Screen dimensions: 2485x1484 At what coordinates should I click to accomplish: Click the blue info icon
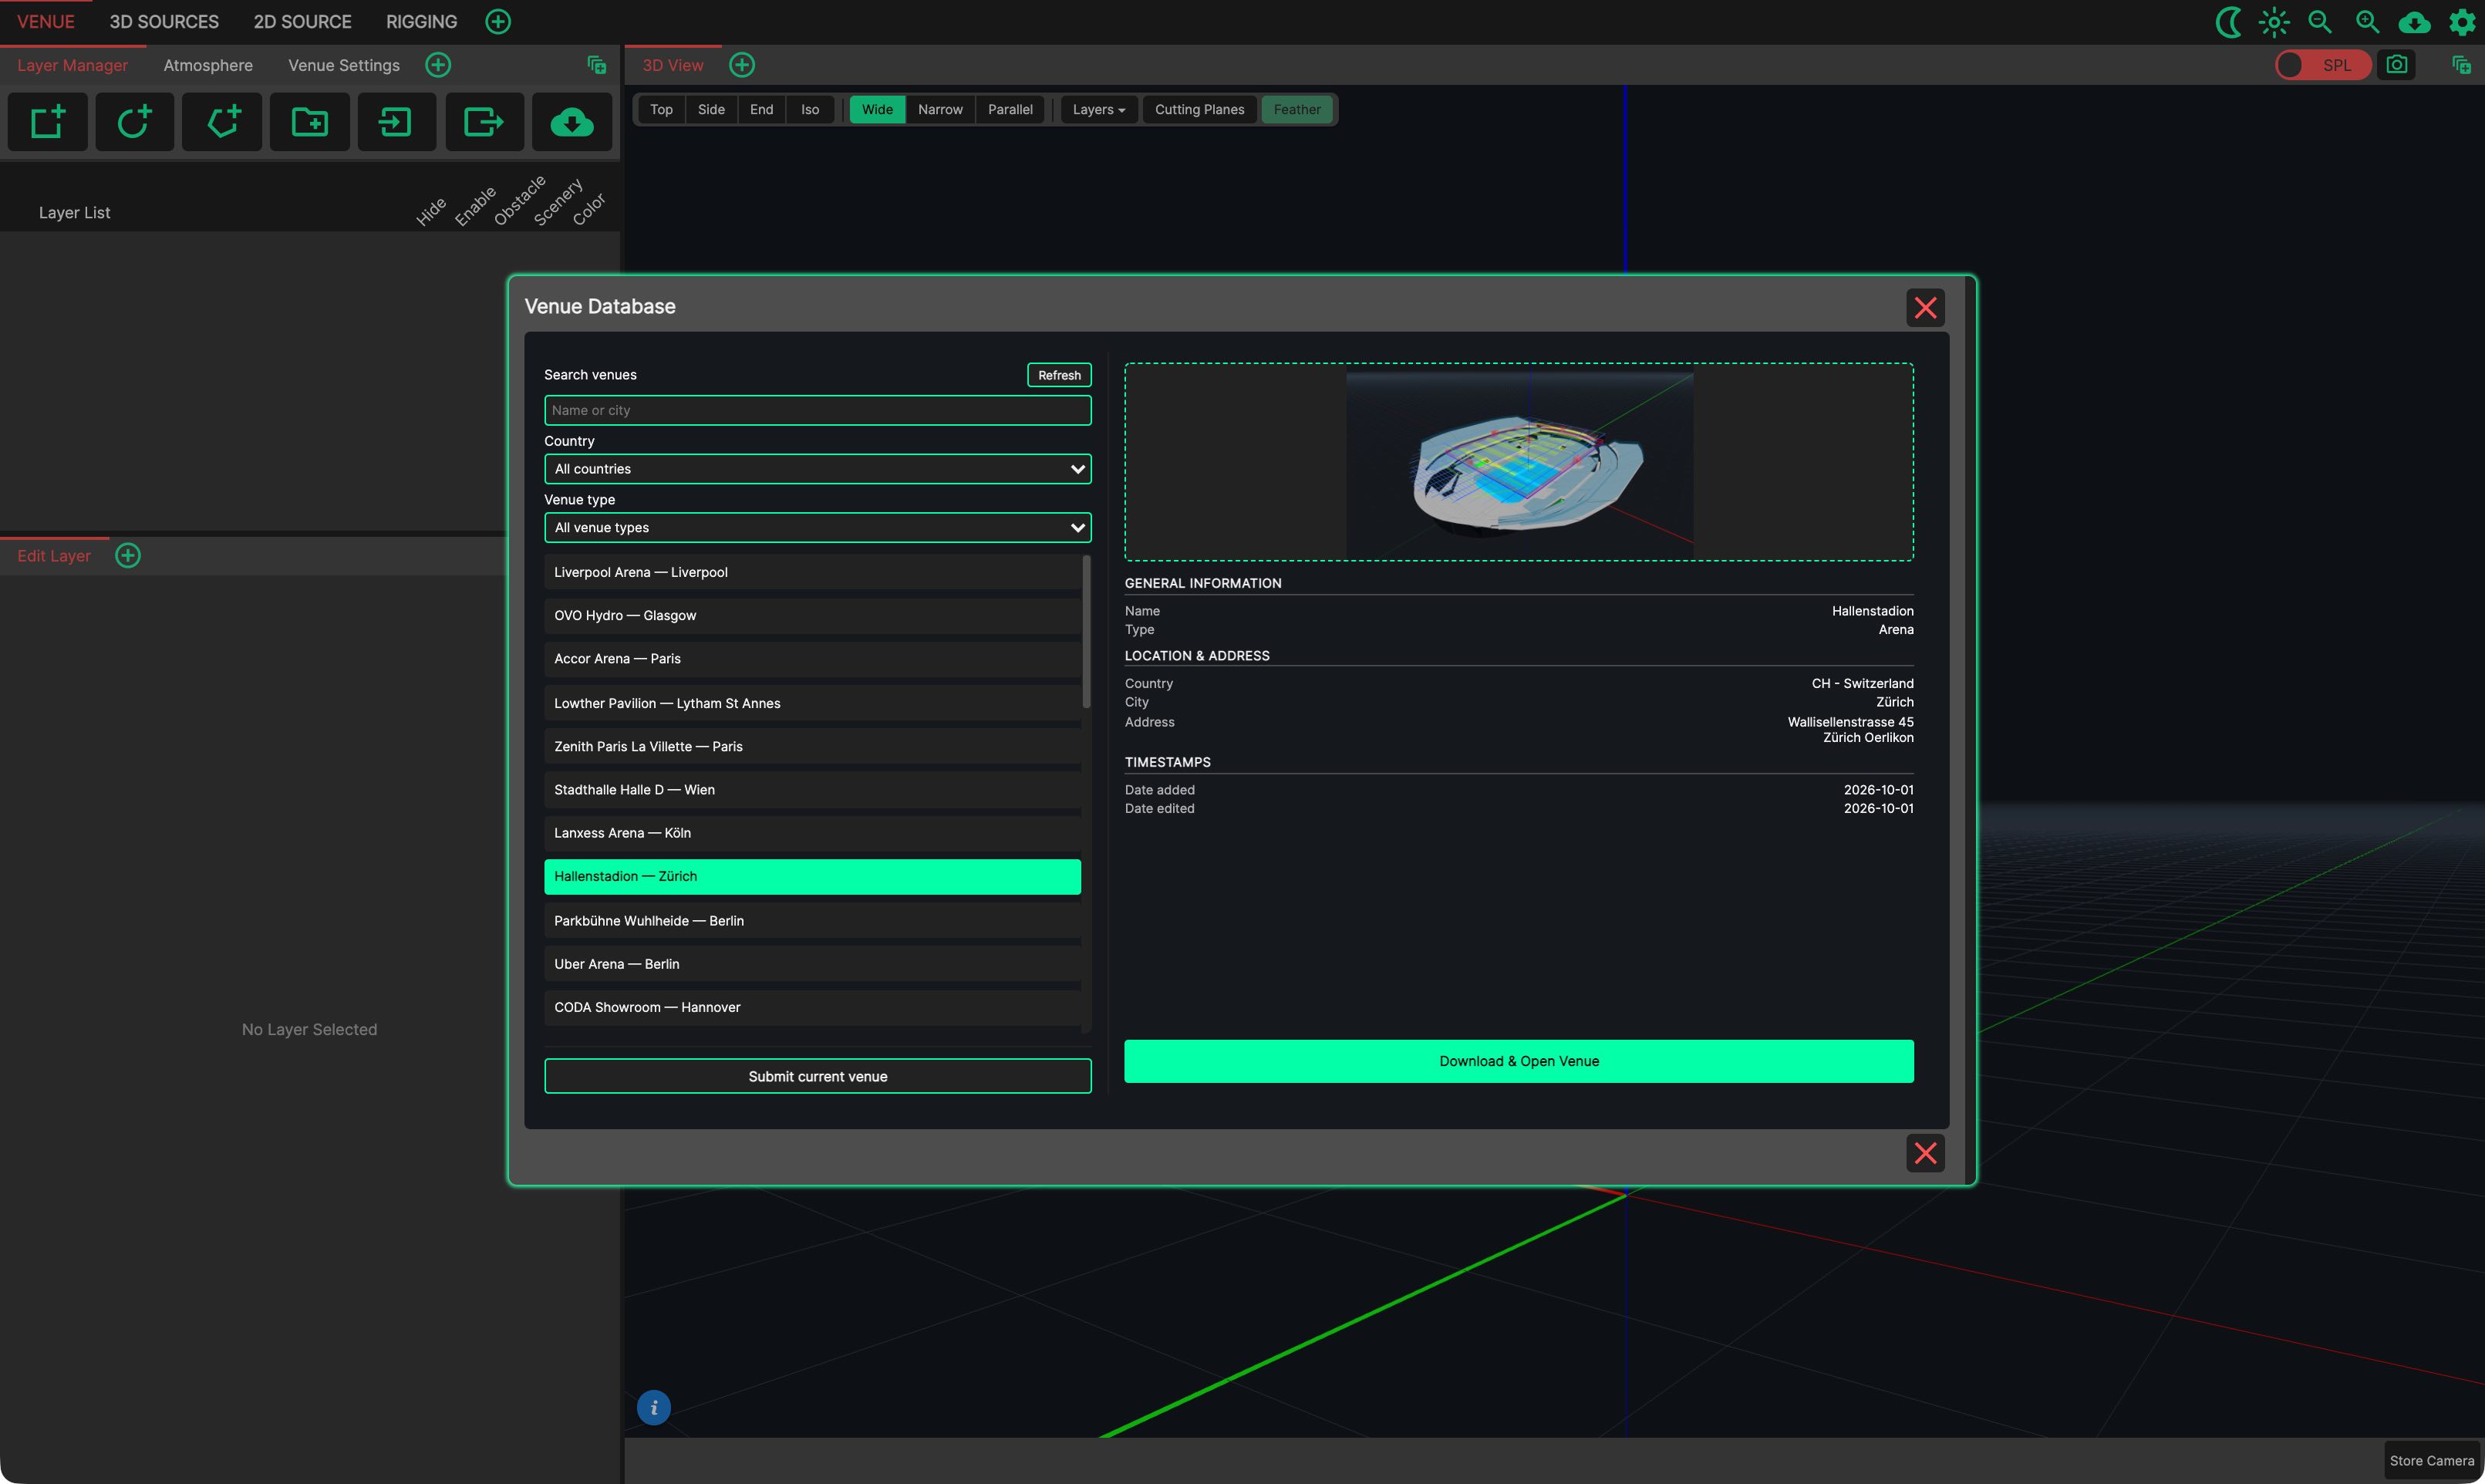click(654, 1408)
